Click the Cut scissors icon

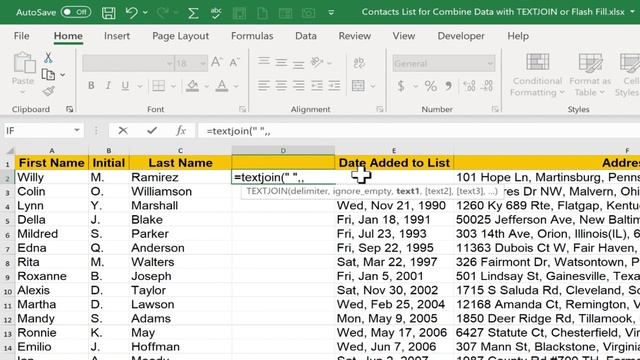click(x=48, y=58)
